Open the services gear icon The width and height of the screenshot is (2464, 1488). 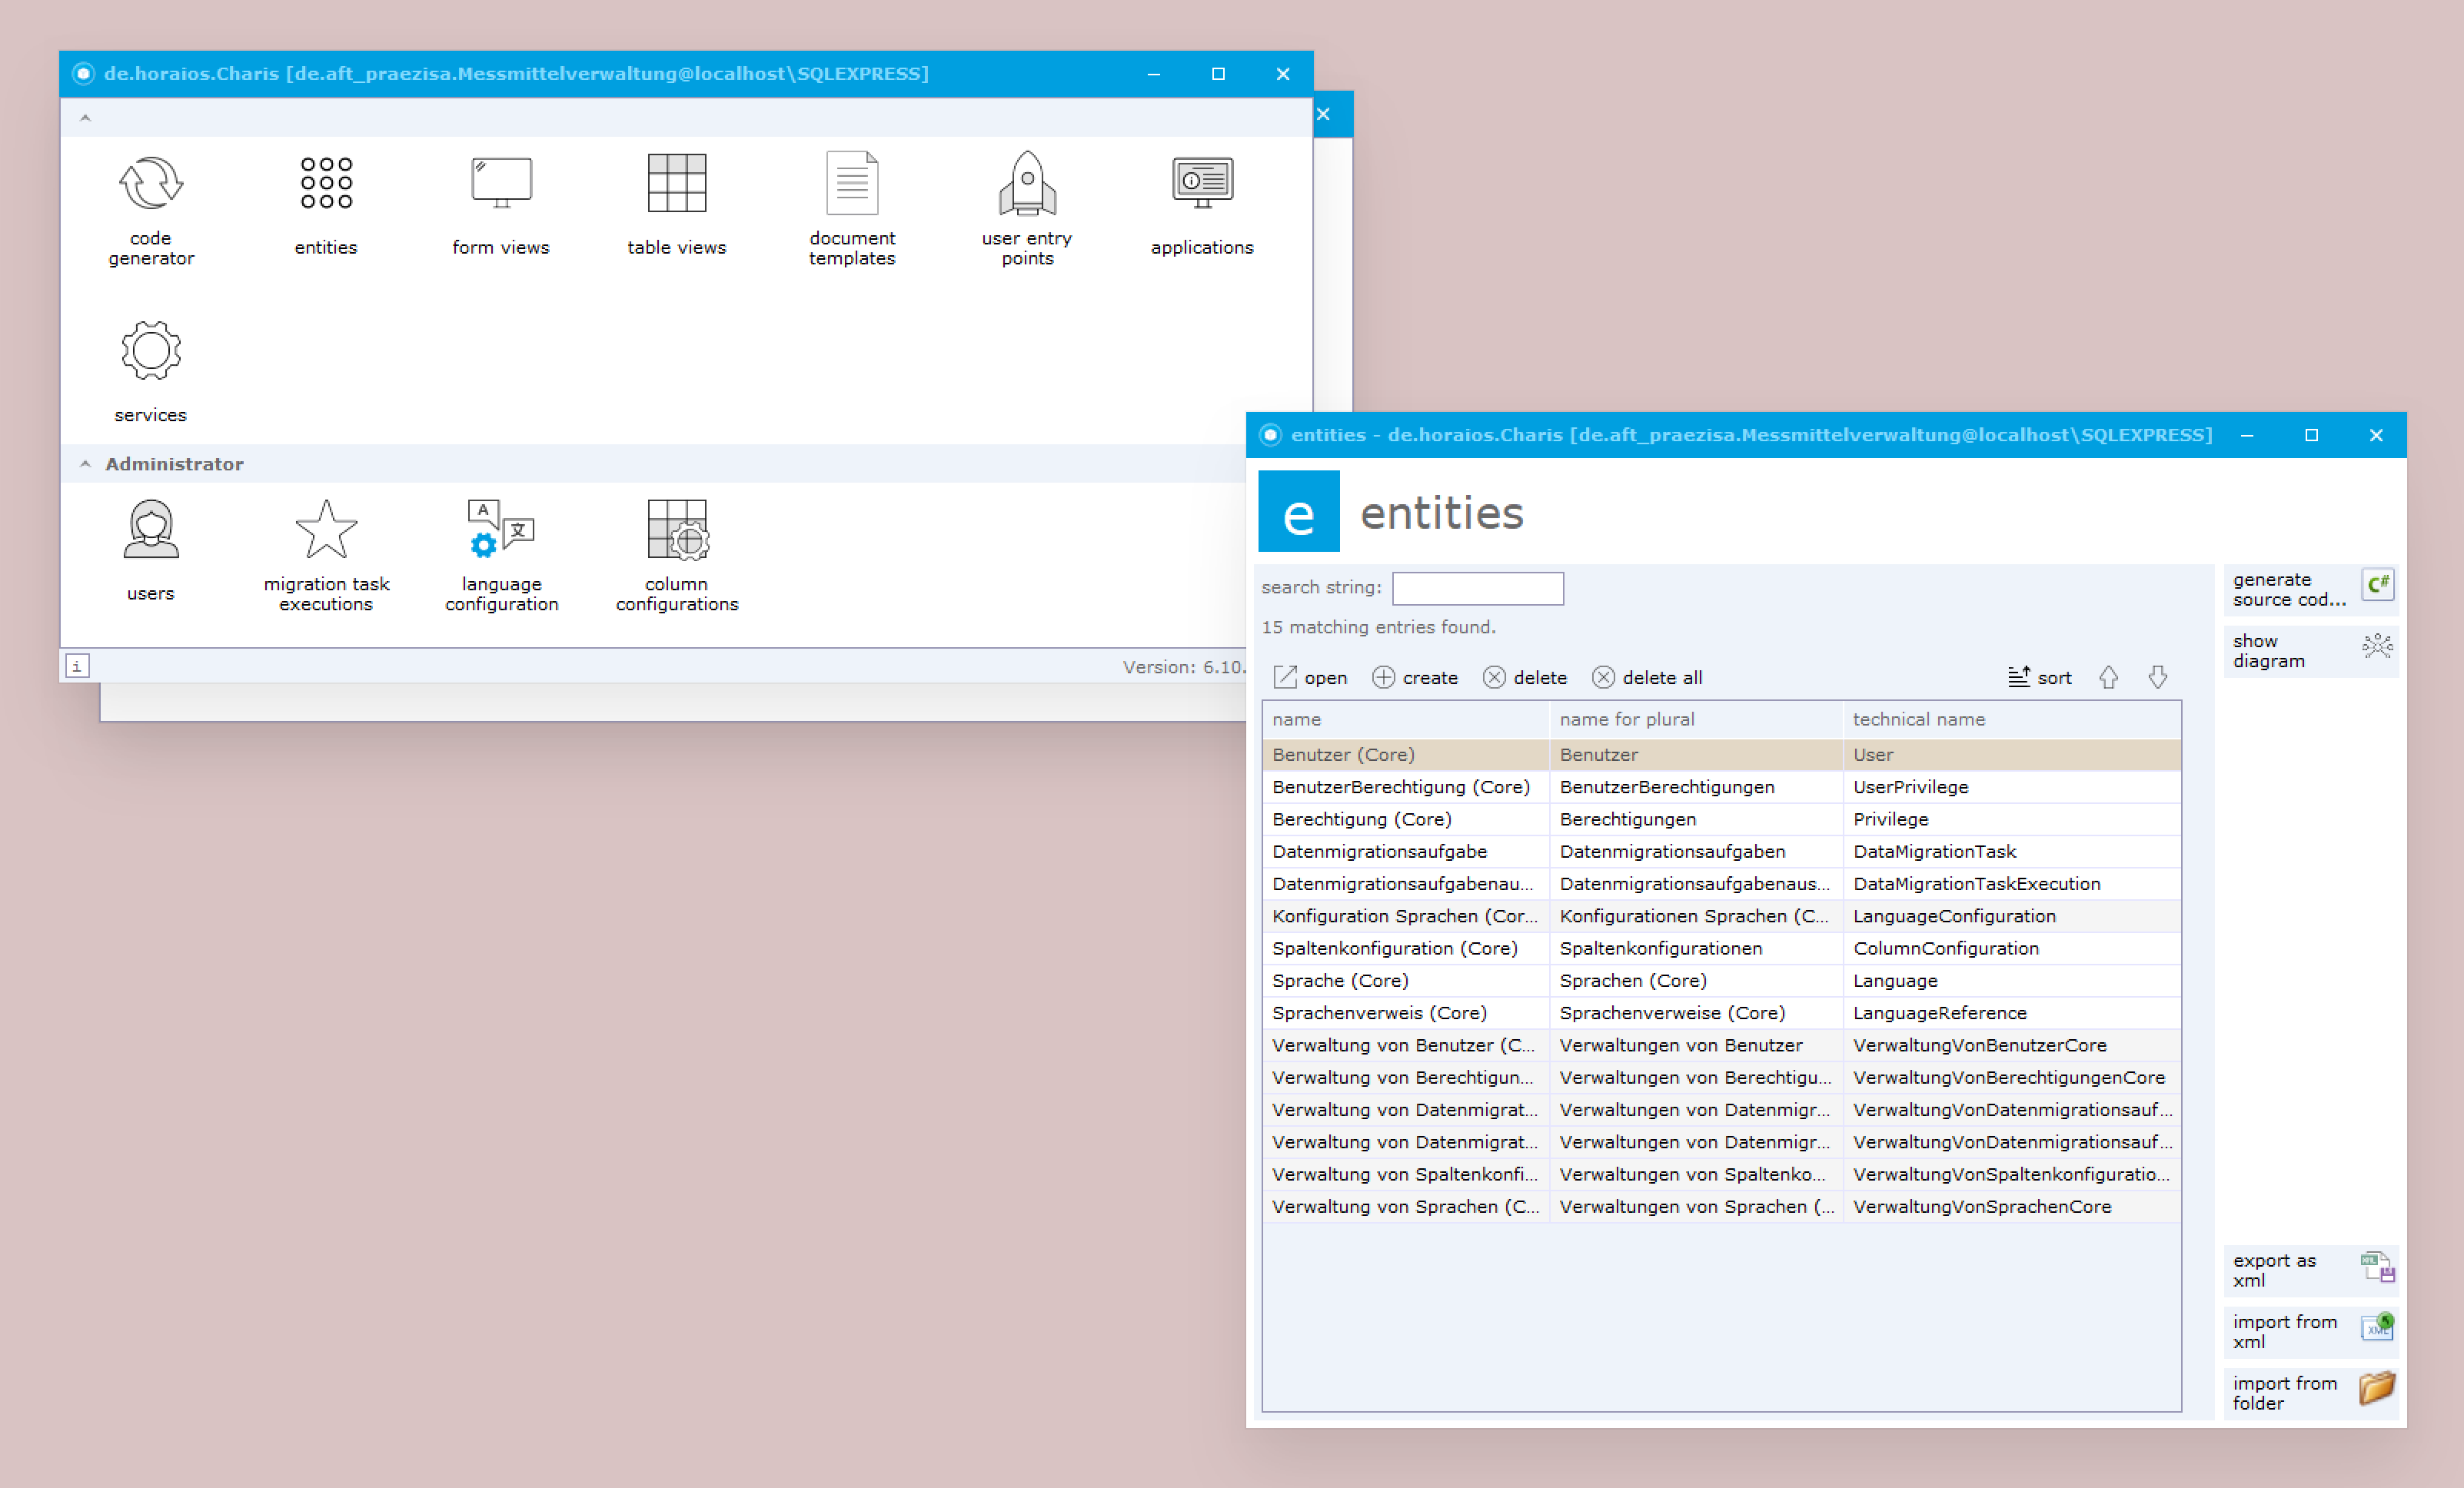click(151, 372)
